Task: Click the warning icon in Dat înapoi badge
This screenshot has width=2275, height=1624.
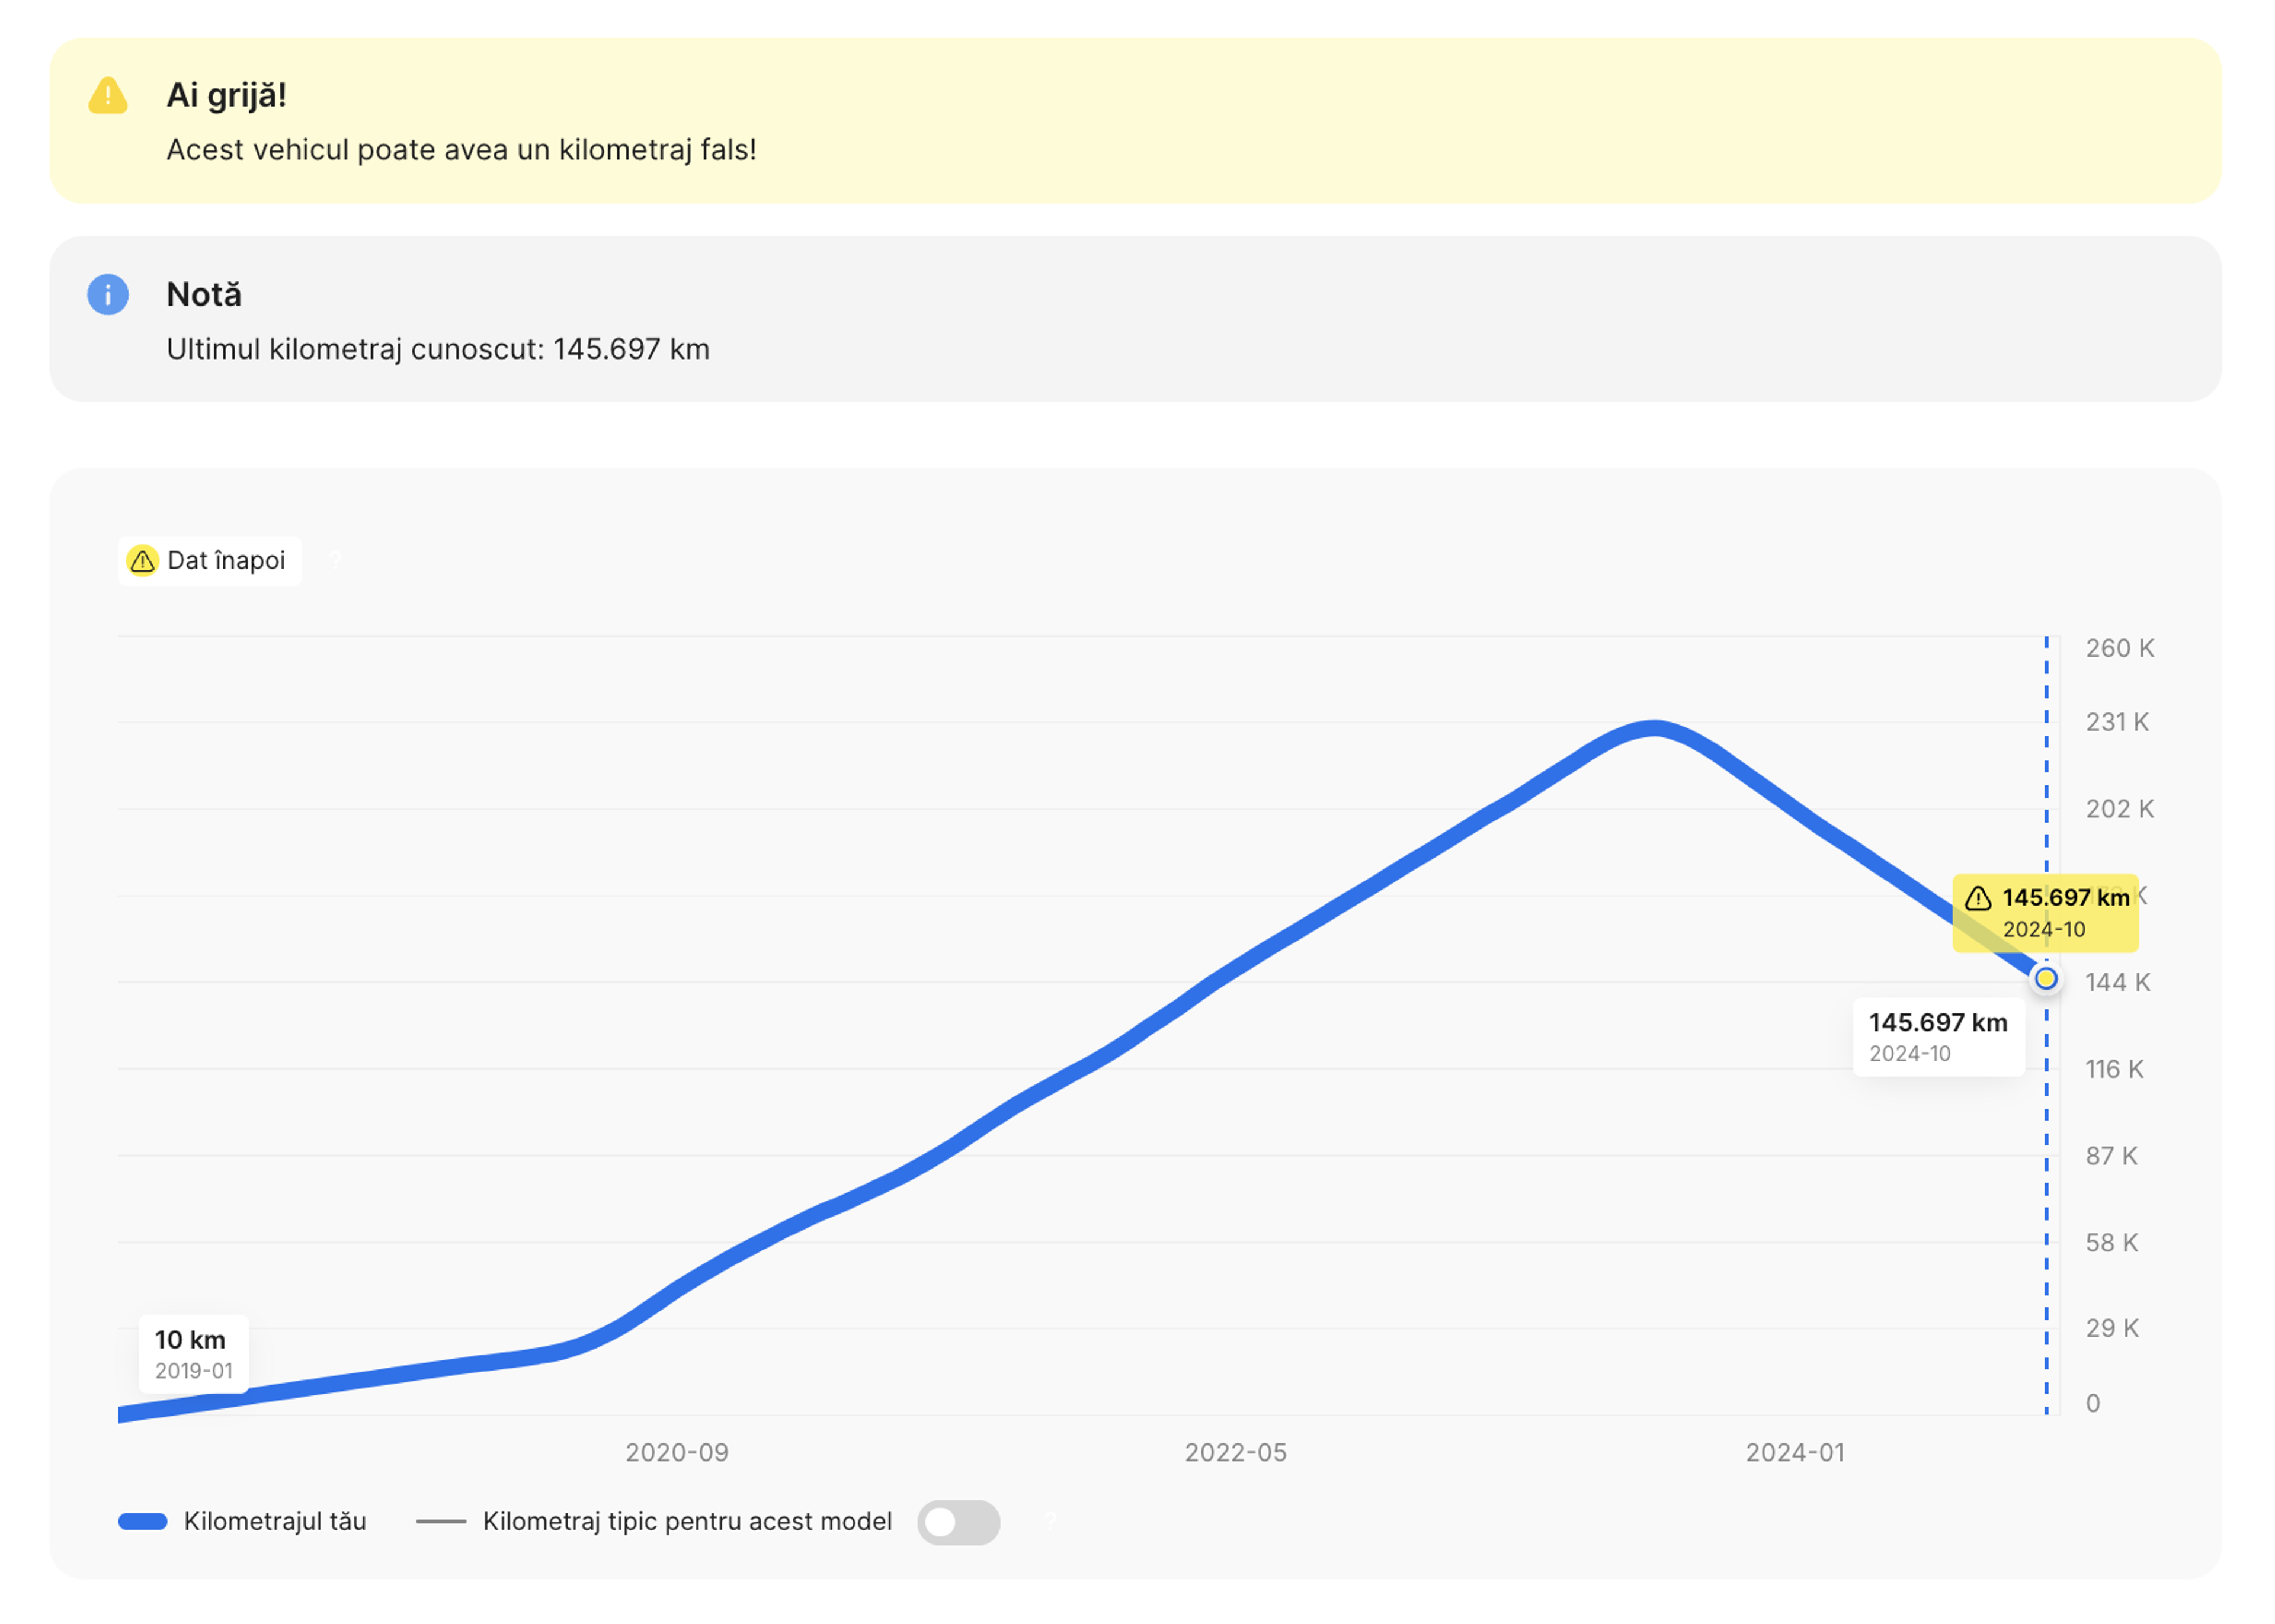Action: pos(143,561)
